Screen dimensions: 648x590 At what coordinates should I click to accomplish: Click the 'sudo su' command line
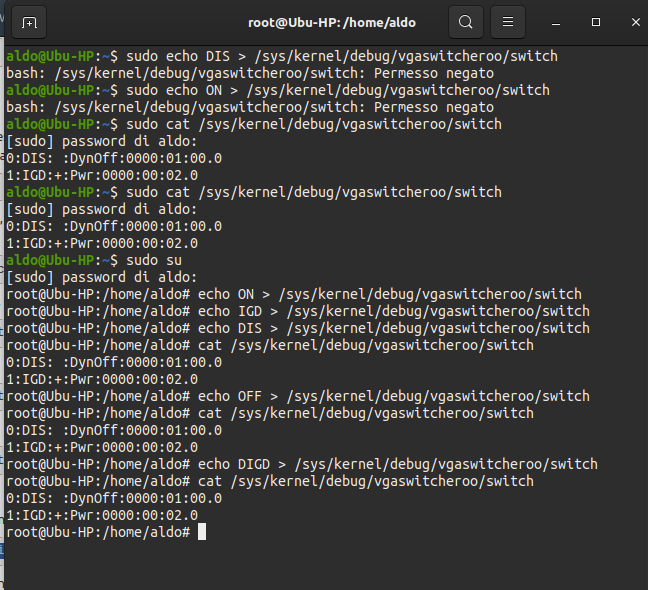tap(94, 260)
